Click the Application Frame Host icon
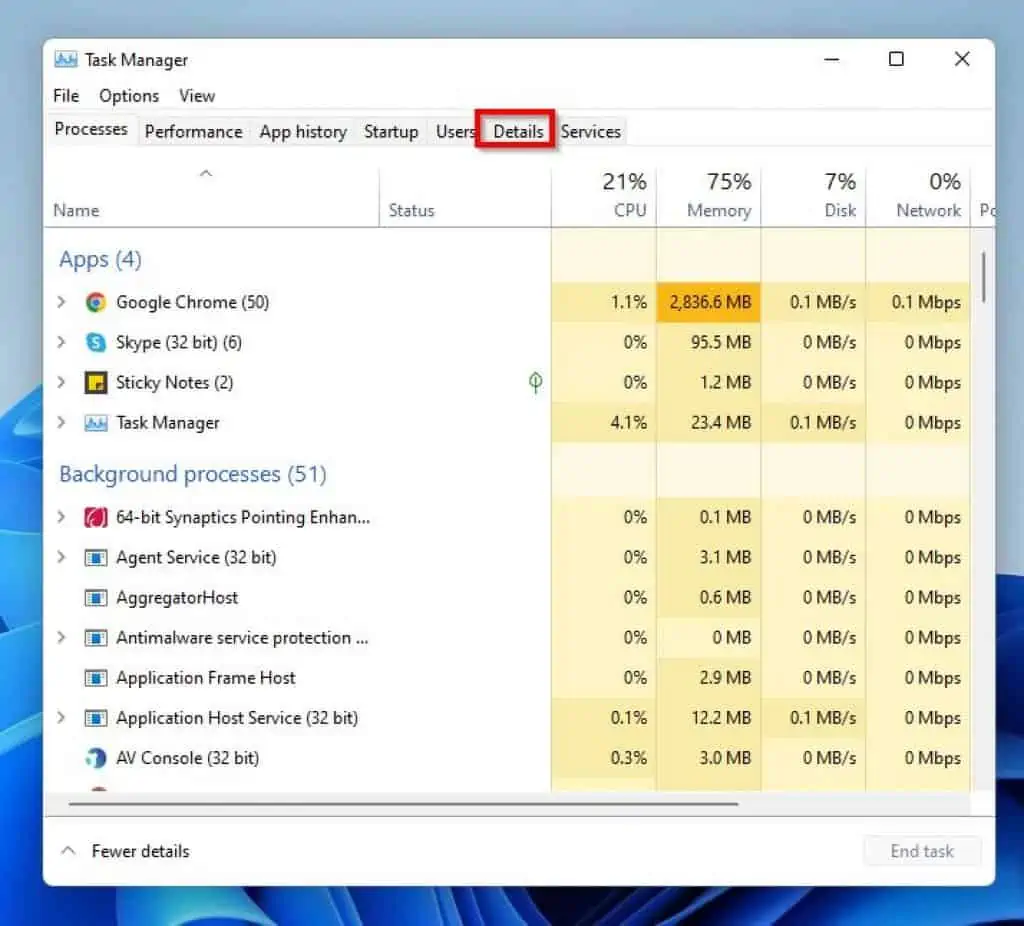 click(95, 677)
